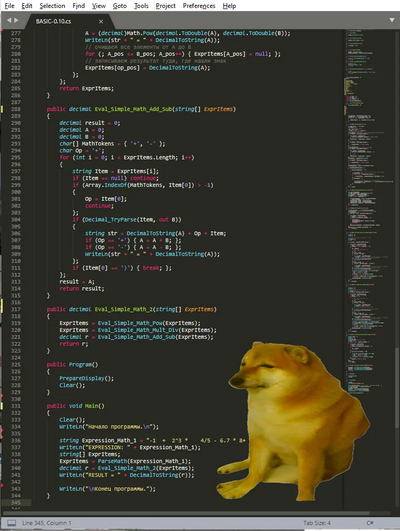The height and width of the screenshot is (531, 400).
Task: Click Line 345, Column 1 status text
Action: pyautogui.click(x=46, y=523)
